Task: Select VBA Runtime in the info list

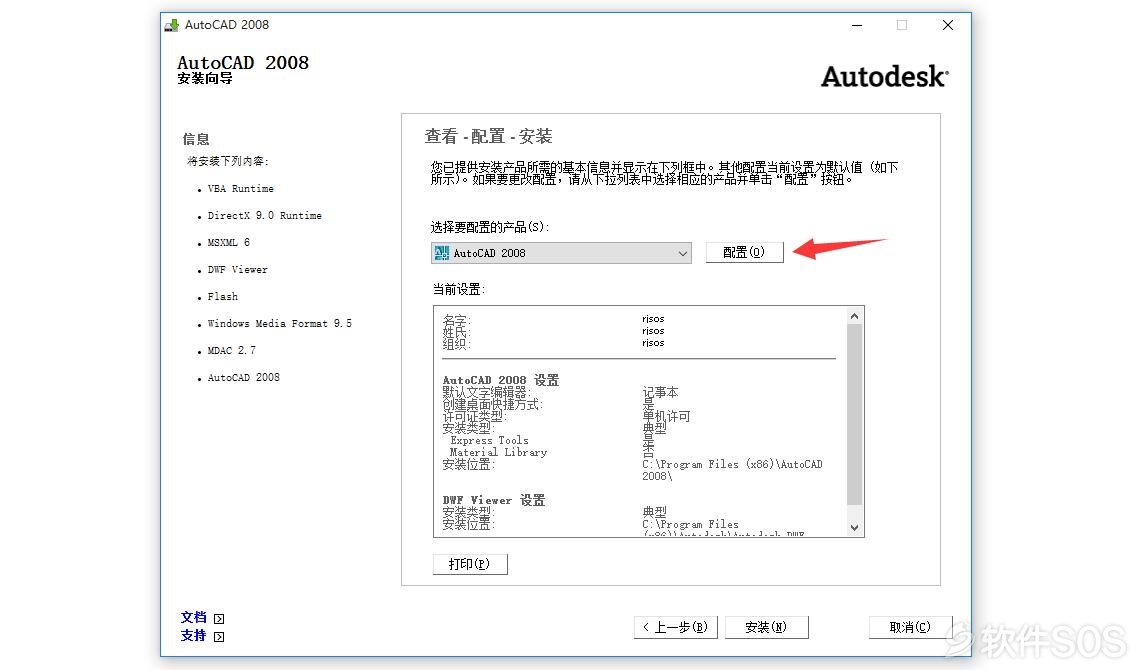Action: (x=241, y=189)
